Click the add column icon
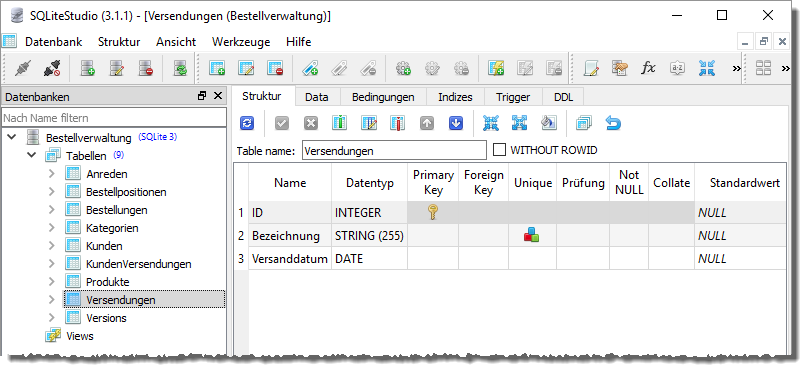This screenshot has height=373, width=807. [339, 123]
